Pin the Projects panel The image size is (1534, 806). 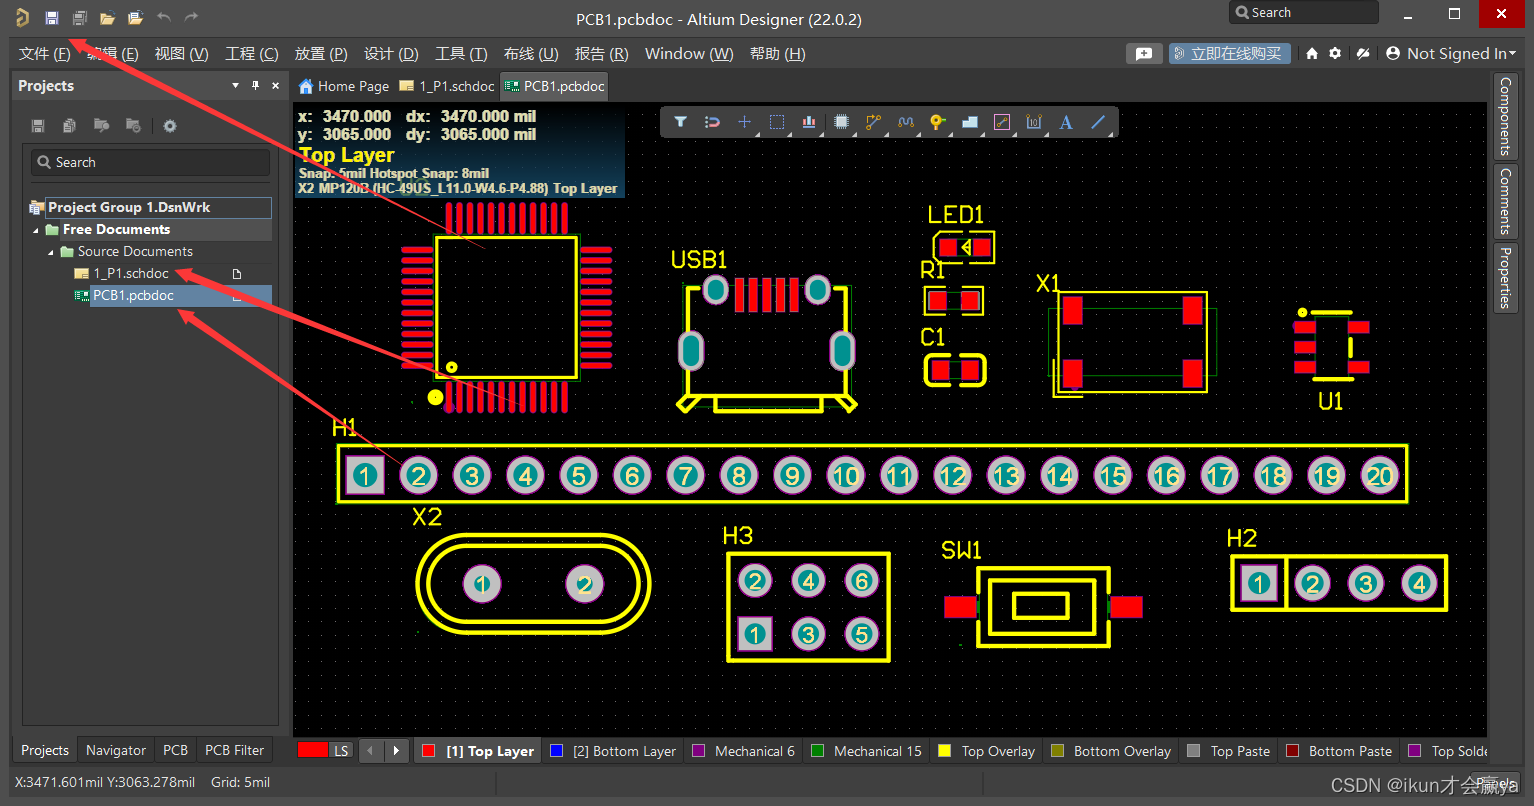pos(254,85)
